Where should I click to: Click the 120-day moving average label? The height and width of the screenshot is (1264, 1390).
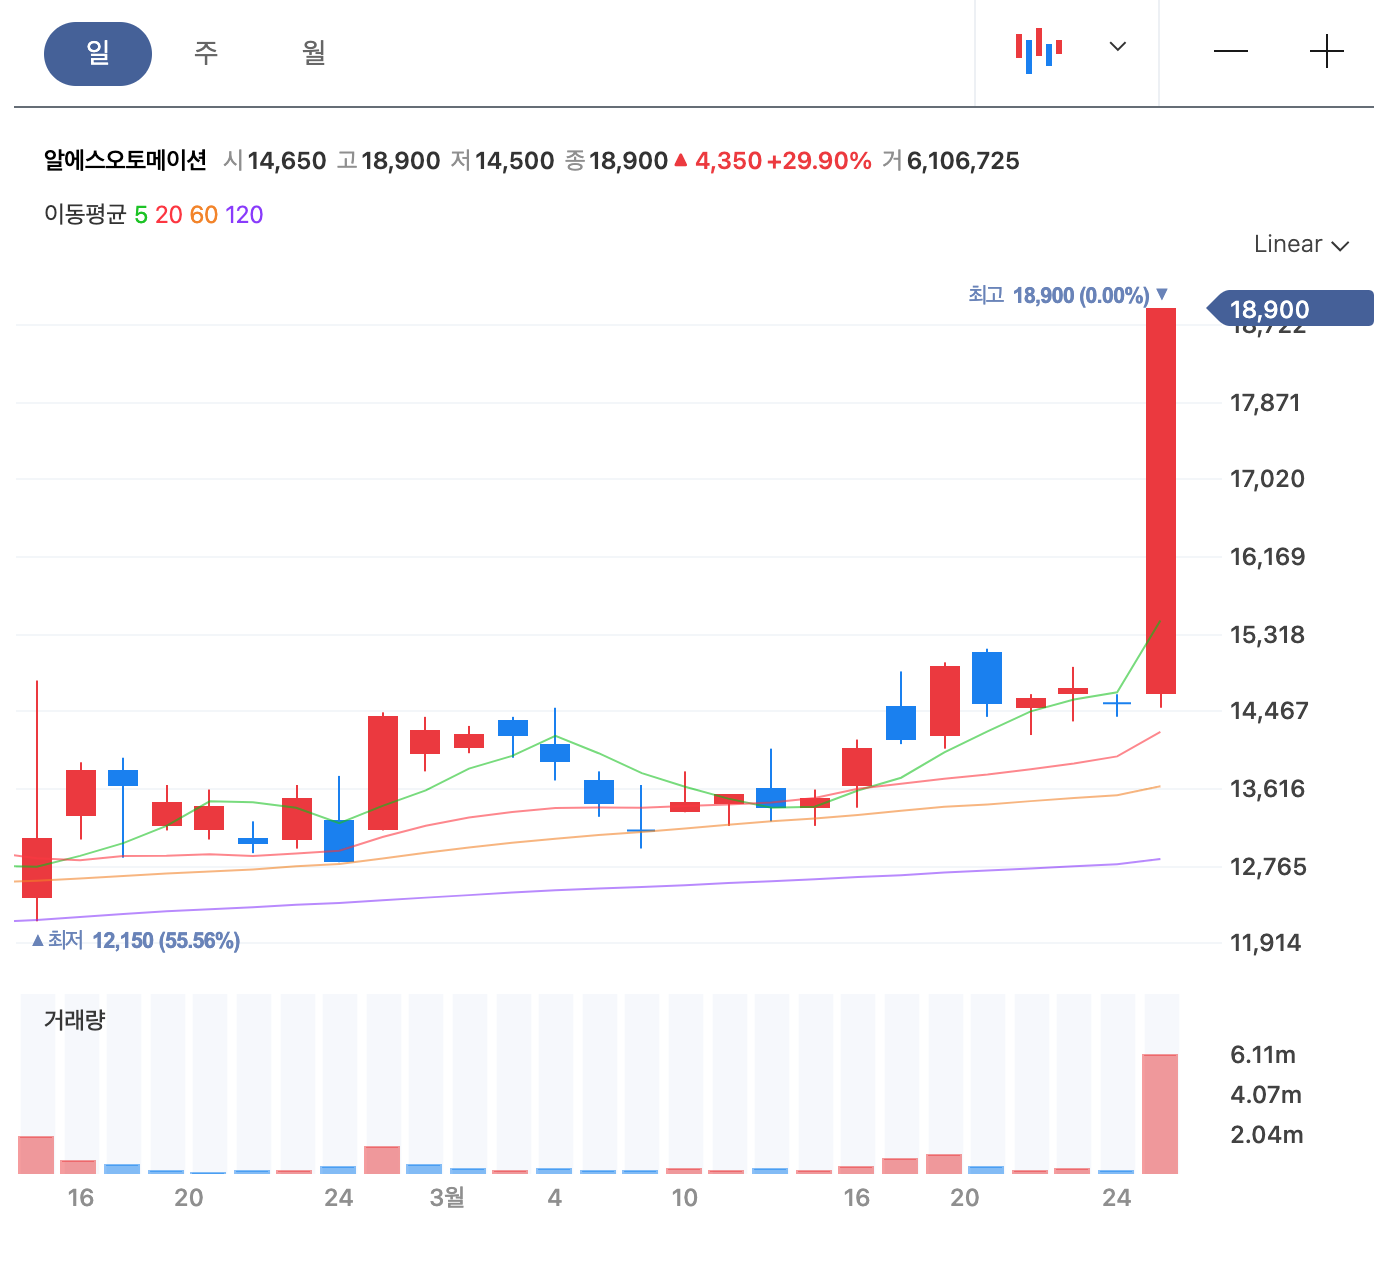tap(244, 215)
